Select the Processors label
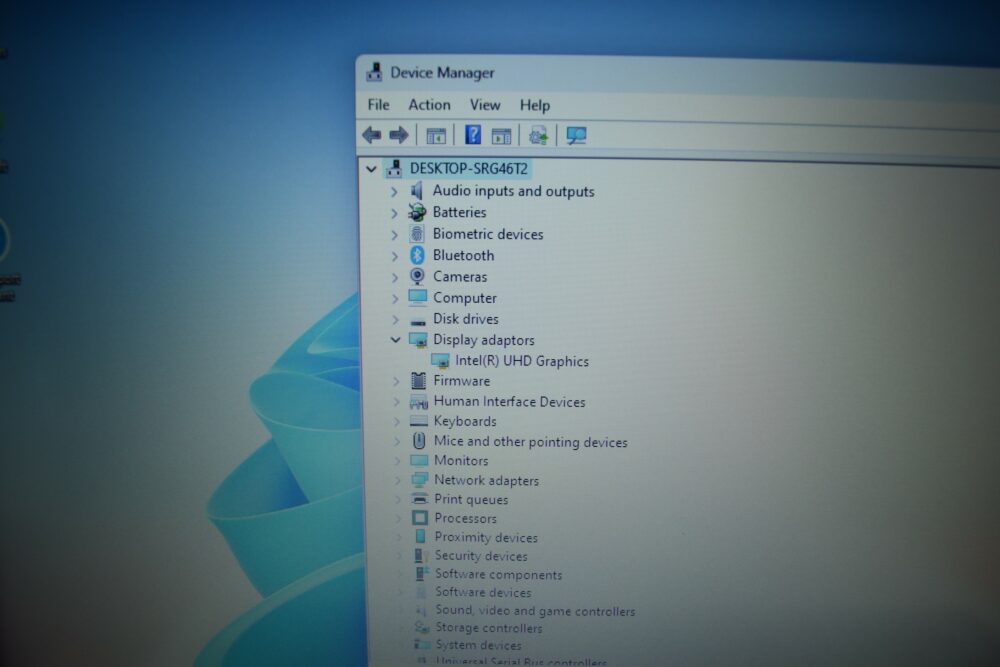The width and height of the screenshot is (1000, 667). (465, 518)
